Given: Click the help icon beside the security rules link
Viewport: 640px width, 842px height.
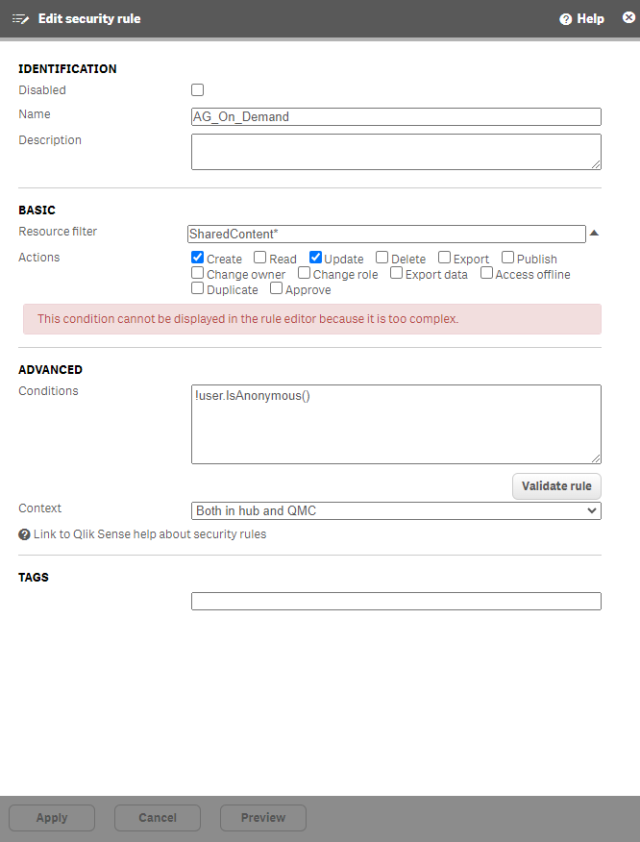Looking at the screenshot, I should tap(22, 534).
